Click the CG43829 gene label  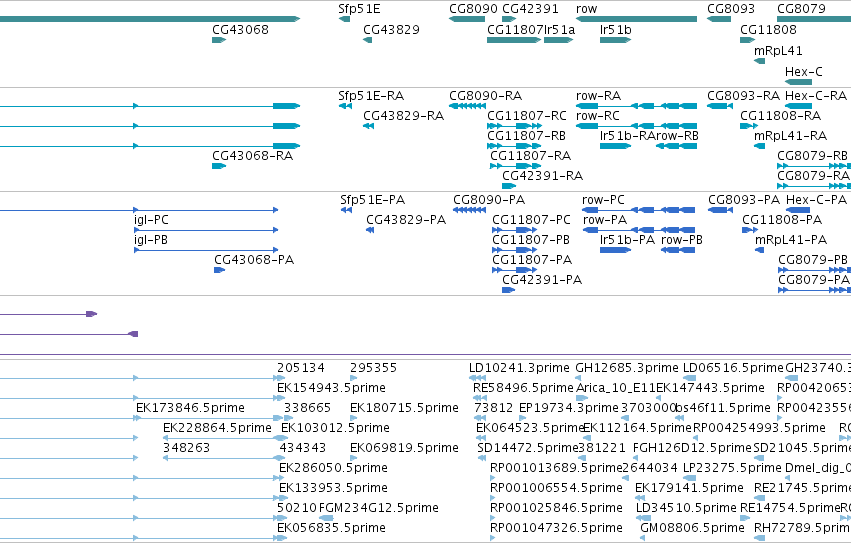point(391,29)
